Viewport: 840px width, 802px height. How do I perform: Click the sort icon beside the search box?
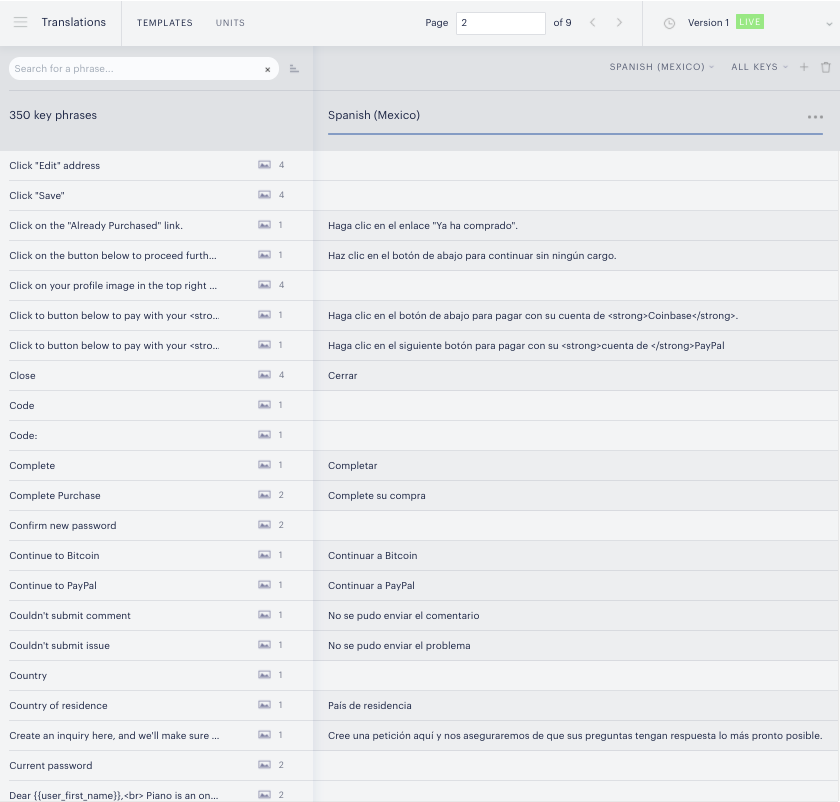pos(294,69)
